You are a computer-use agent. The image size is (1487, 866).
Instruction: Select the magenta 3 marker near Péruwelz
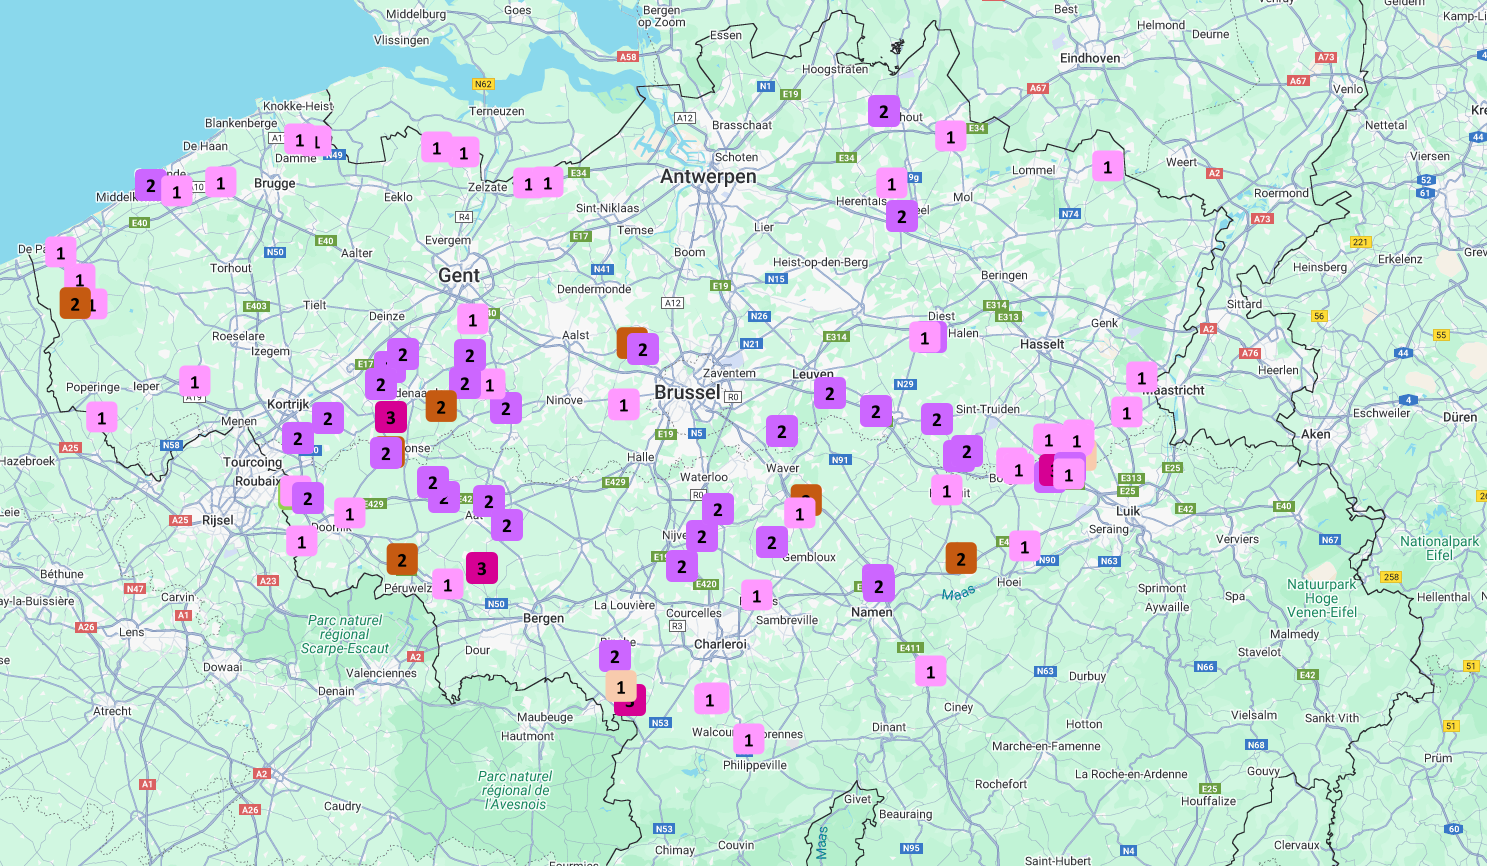pyautogui.click(x=481, y=568)
